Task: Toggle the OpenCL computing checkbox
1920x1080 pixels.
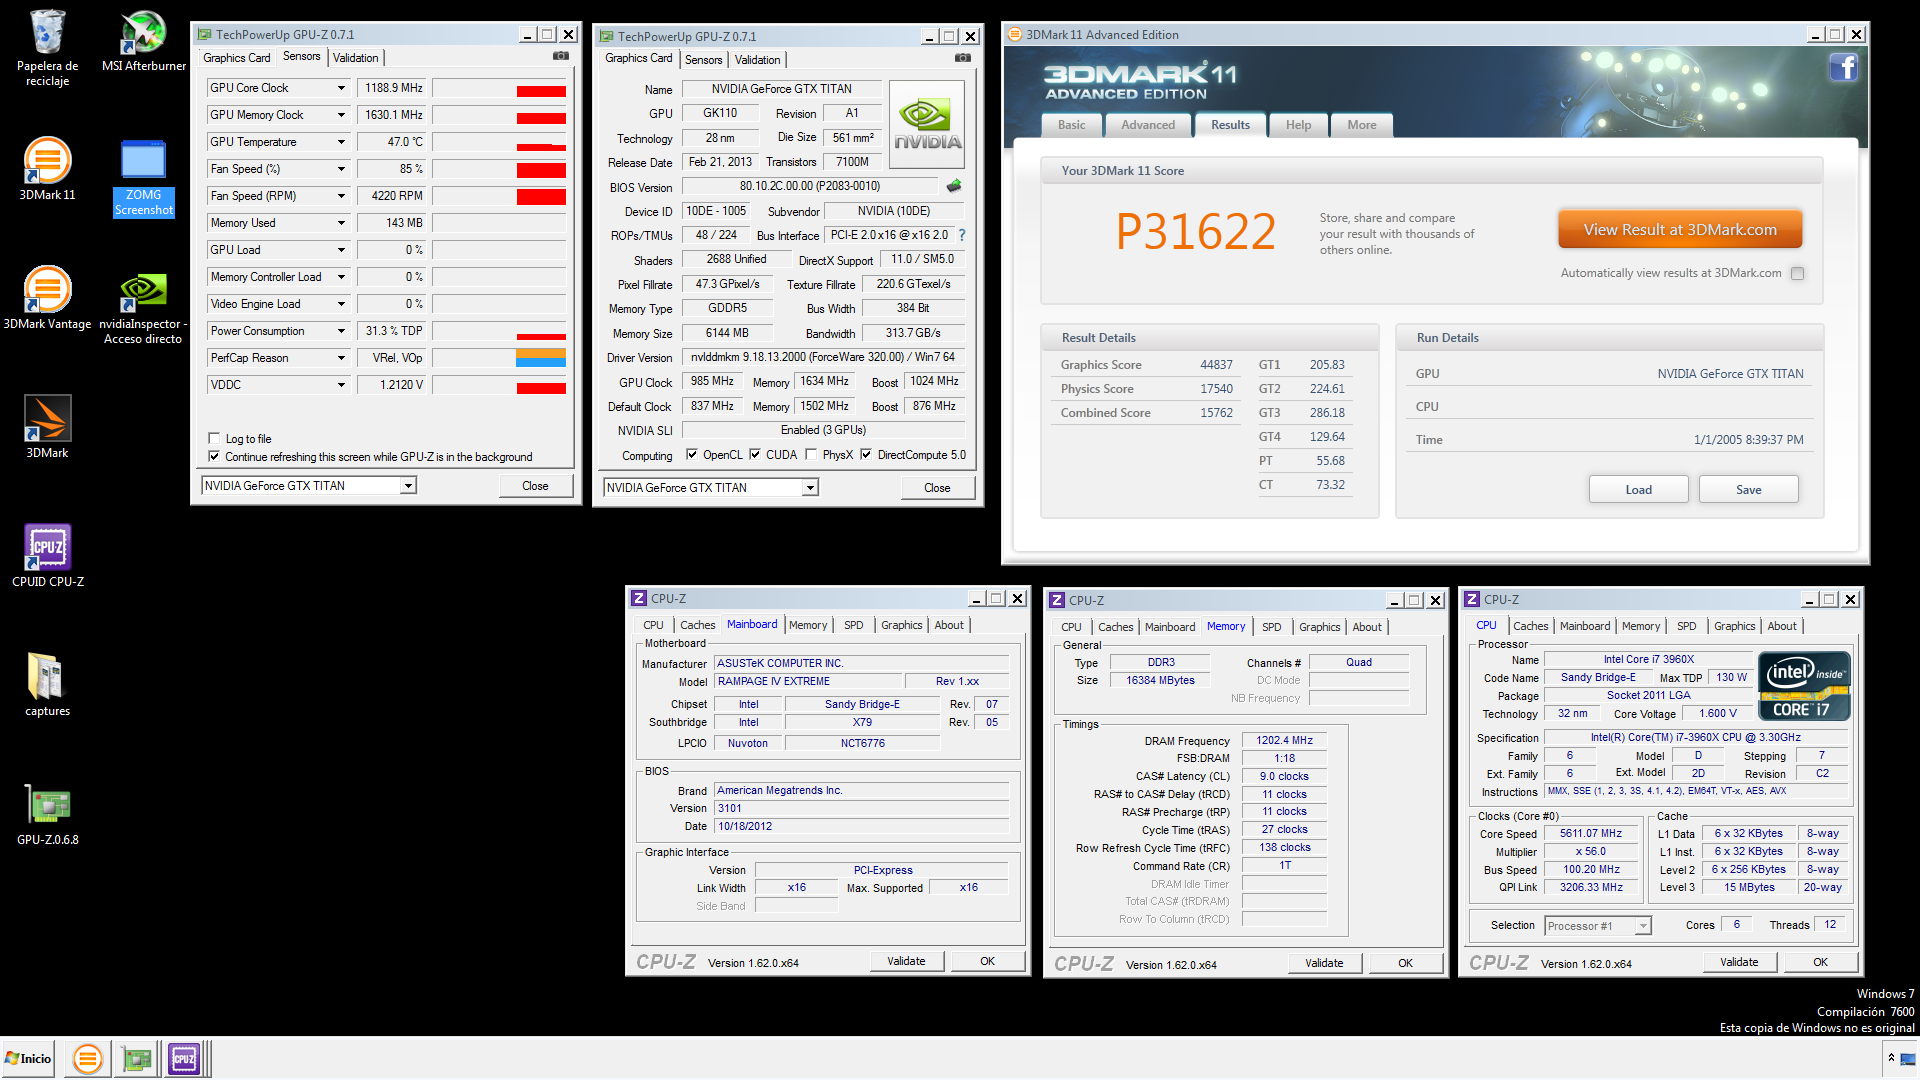Action: tap(691, 454)
